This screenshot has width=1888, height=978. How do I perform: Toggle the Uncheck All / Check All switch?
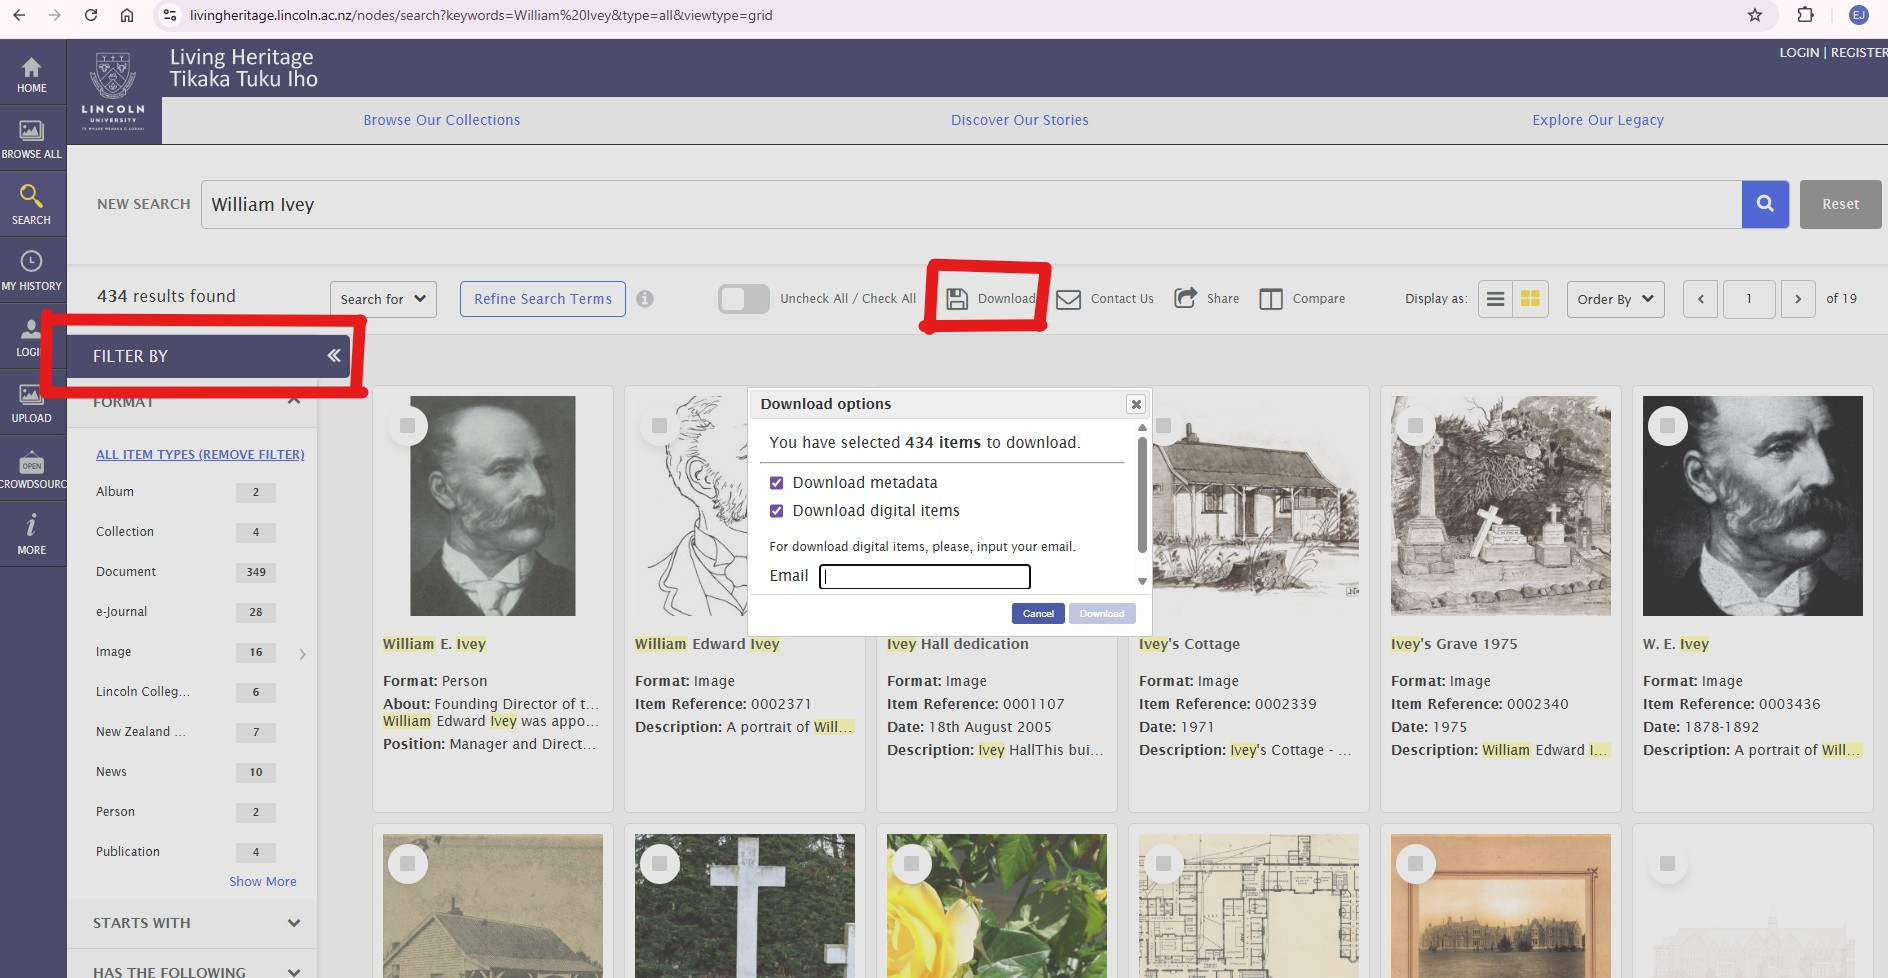click(x=743, y=299)
